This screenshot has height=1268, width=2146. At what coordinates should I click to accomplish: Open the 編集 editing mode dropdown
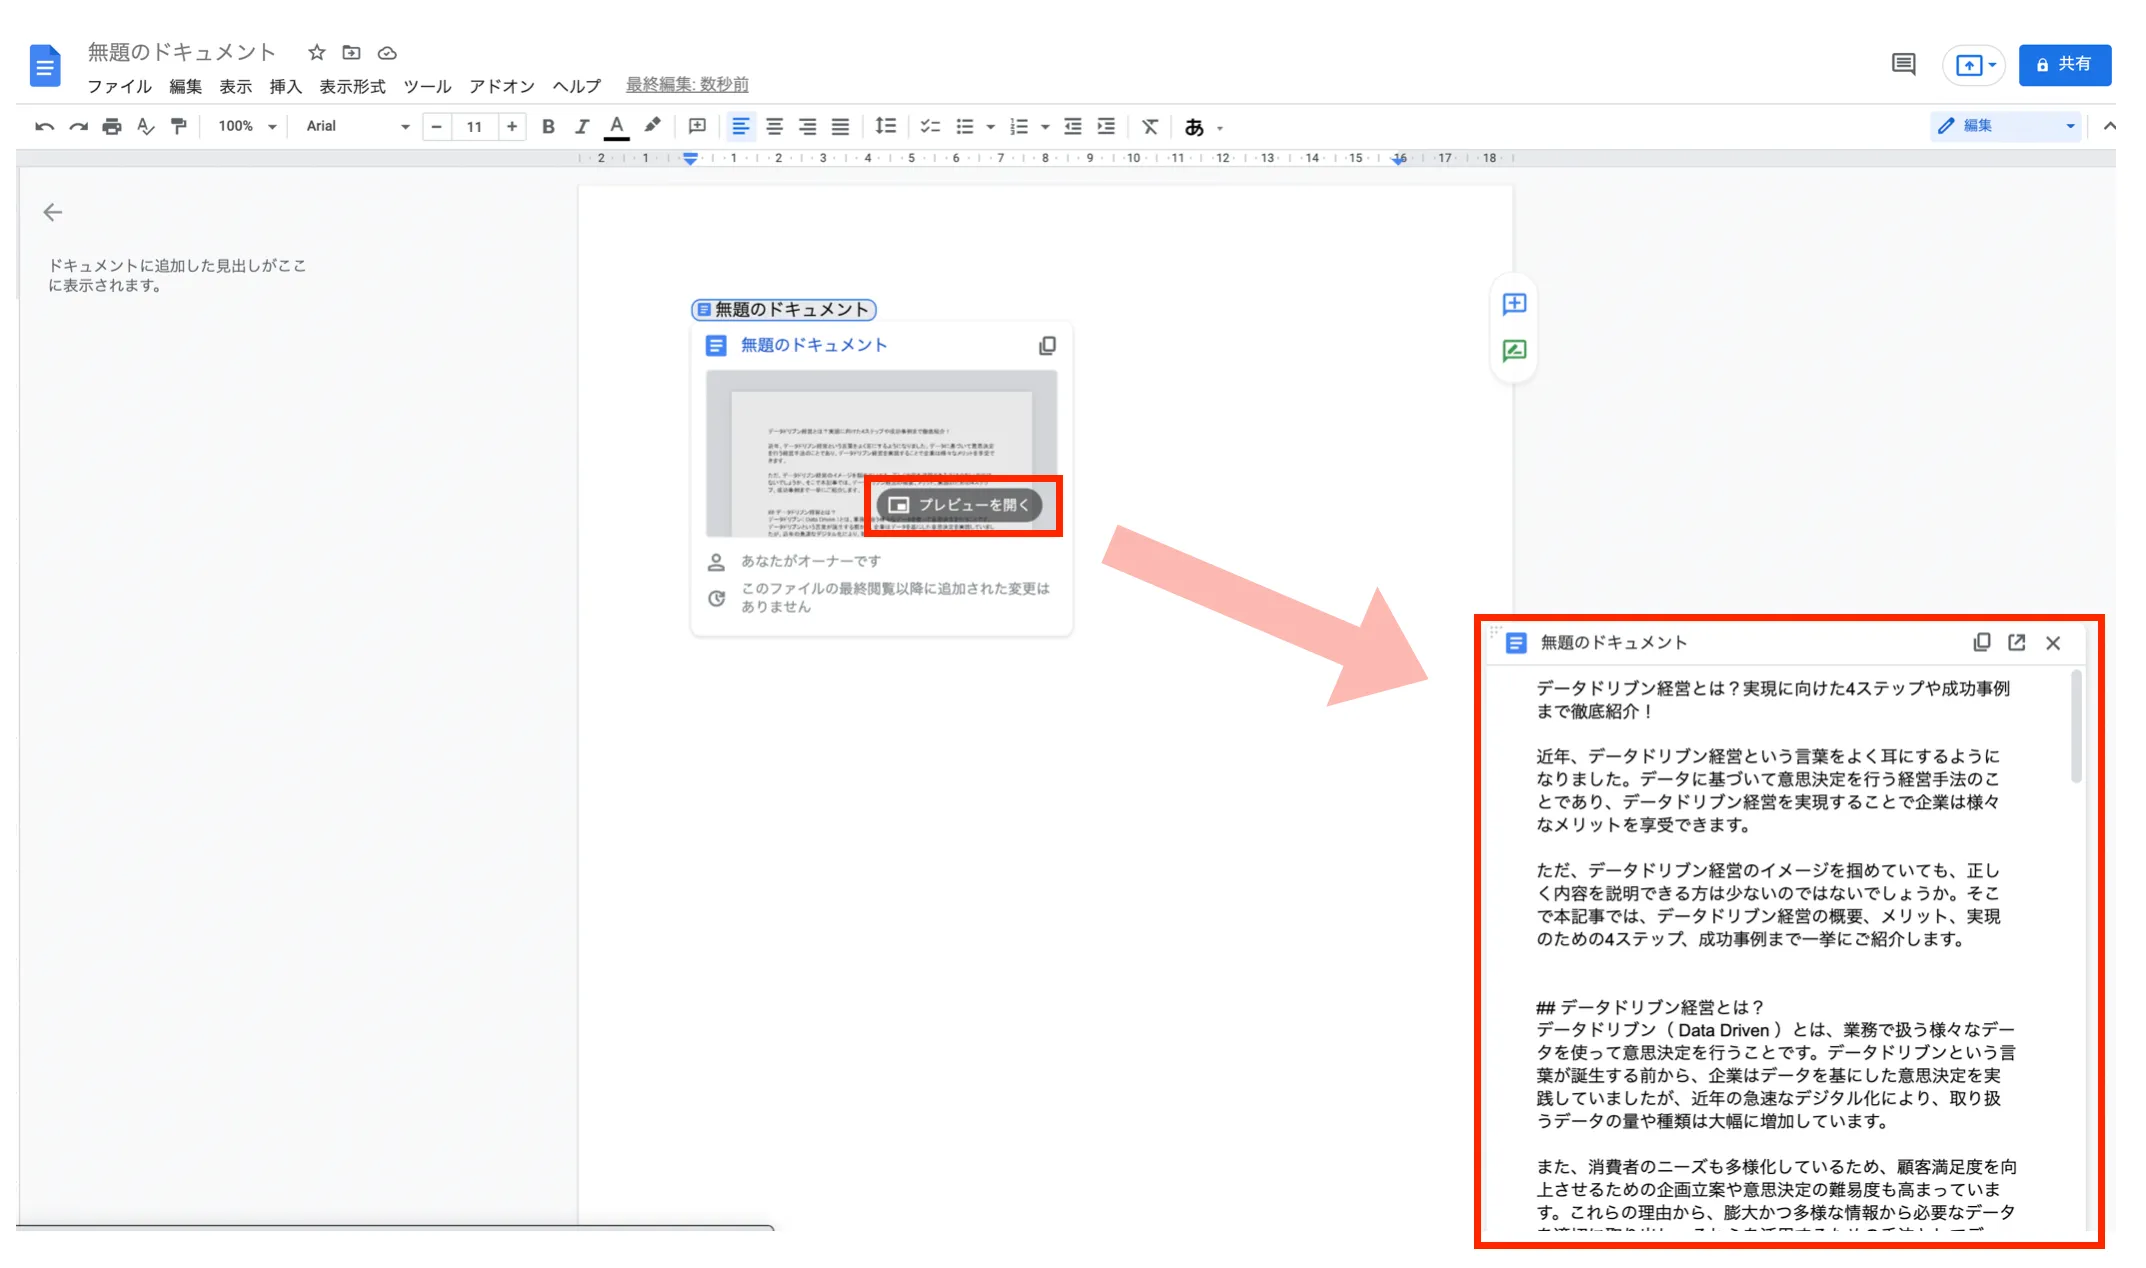[x=2005, y=125]
